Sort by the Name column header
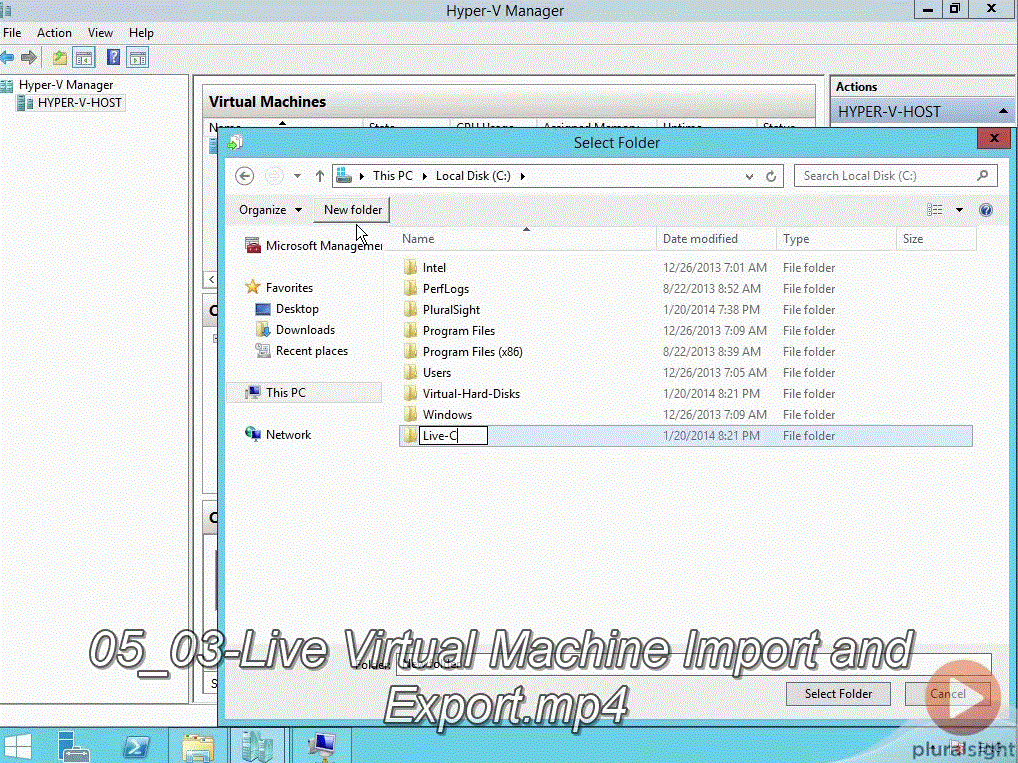1018x763 pixels. pyautogui.click(x=527, y=239)
